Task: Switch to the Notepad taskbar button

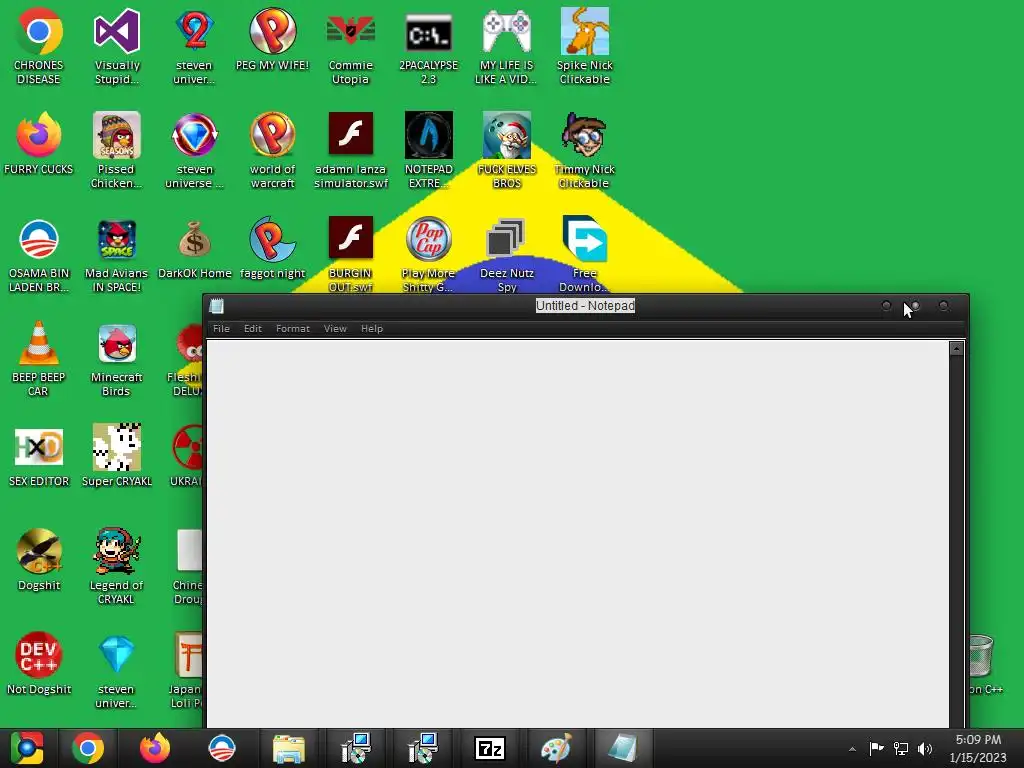Action: coord(623,748)
